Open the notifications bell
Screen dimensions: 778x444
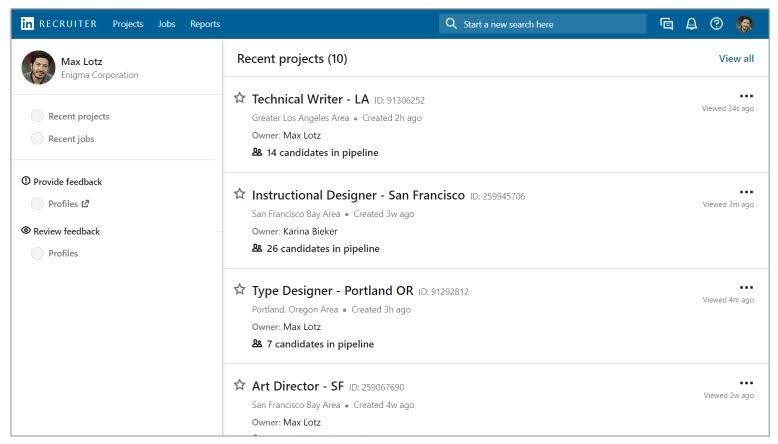pos(691,24)
